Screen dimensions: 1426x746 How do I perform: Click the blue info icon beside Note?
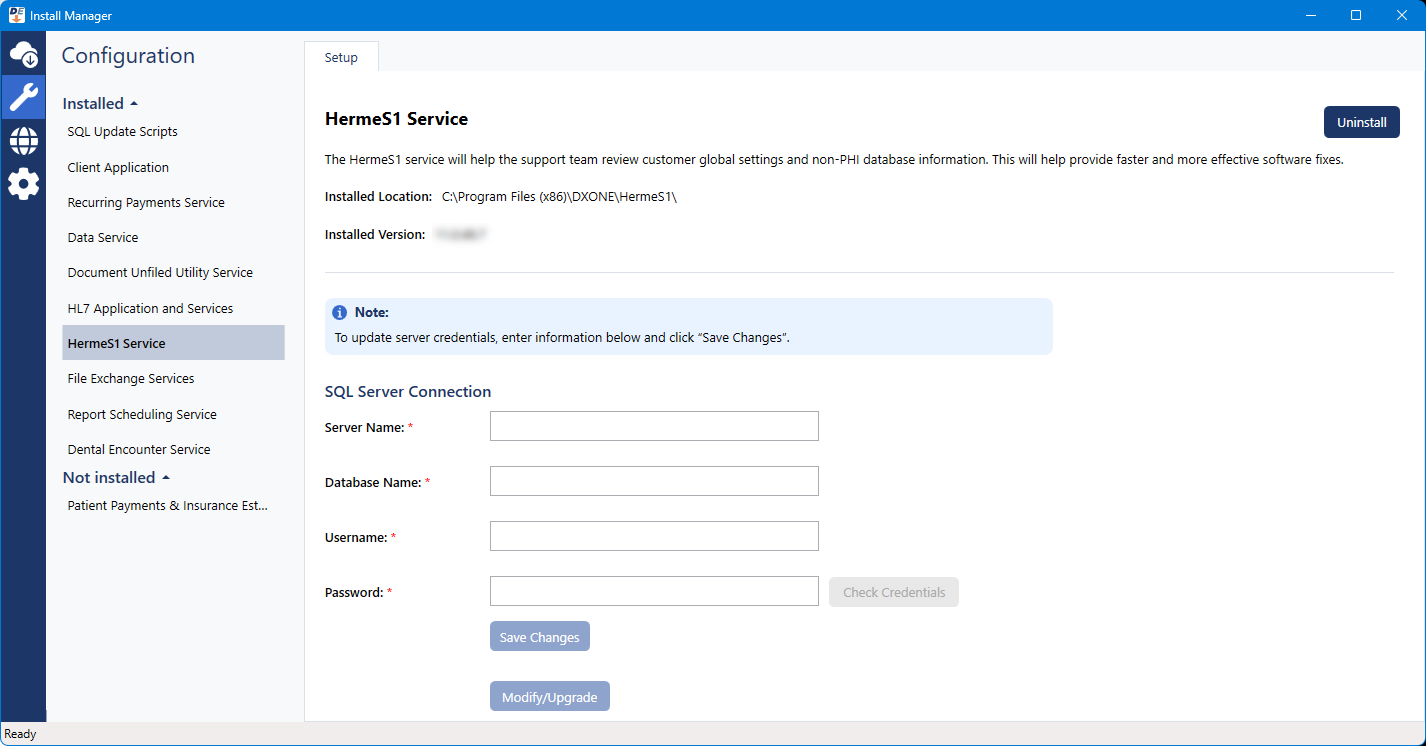click(x=340, y=313)
